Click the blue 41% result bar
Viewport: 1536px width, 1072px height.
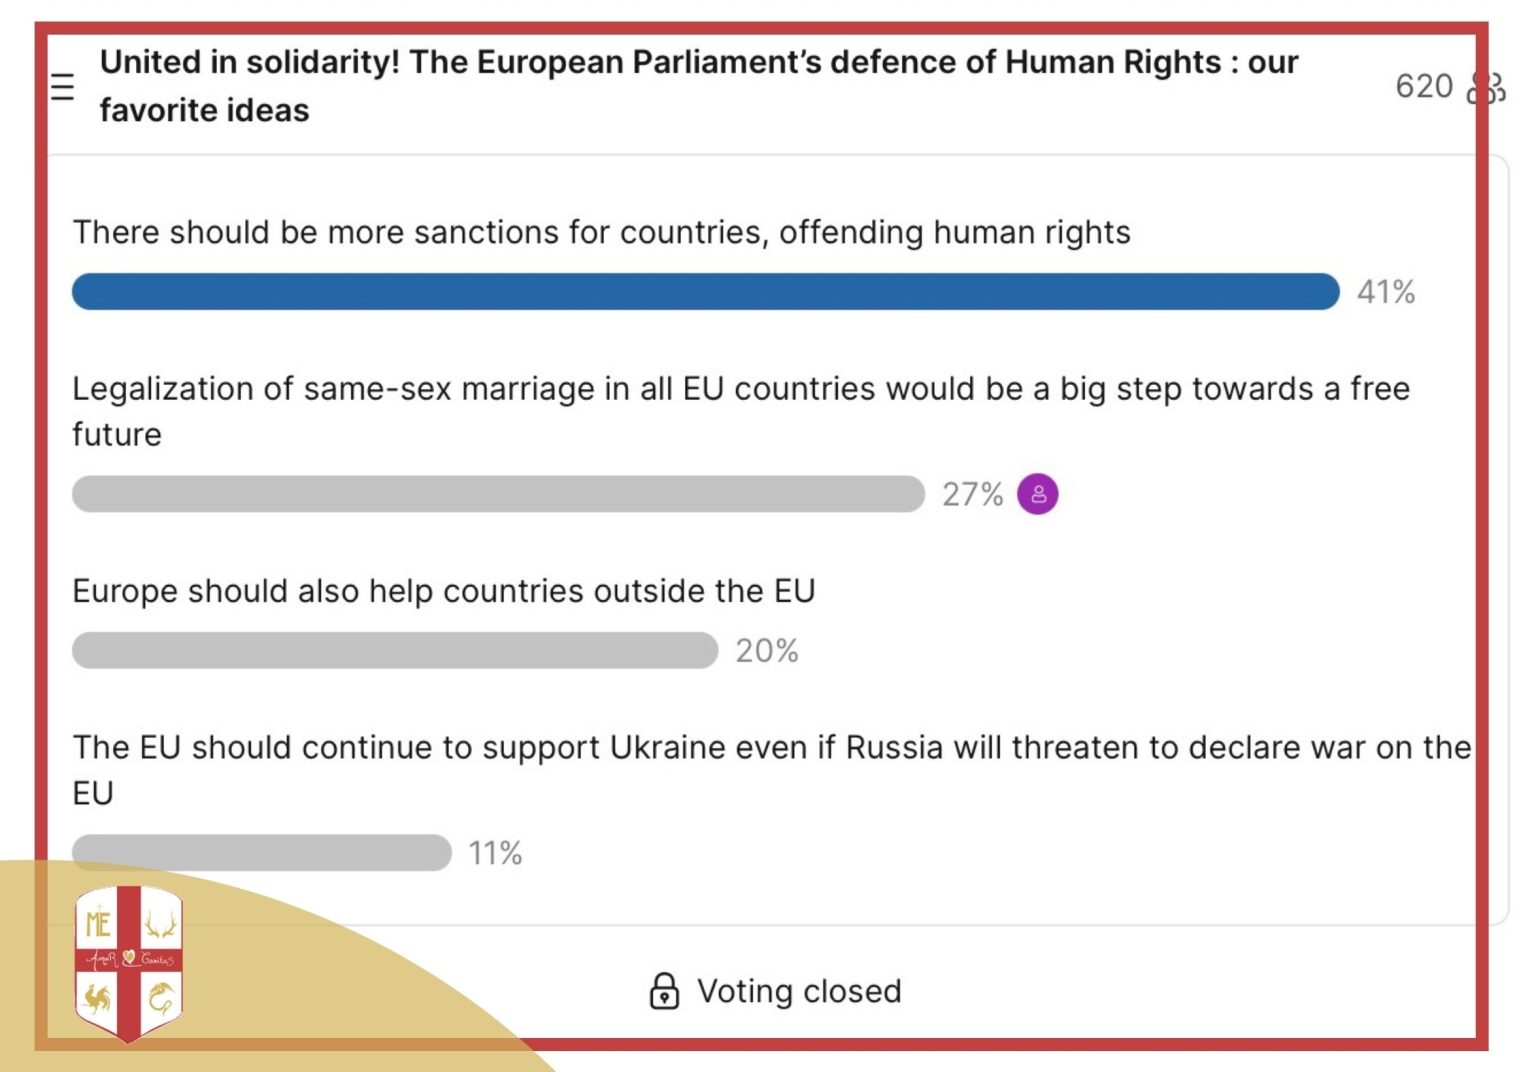pyautogui.click(x=705, y=292)
